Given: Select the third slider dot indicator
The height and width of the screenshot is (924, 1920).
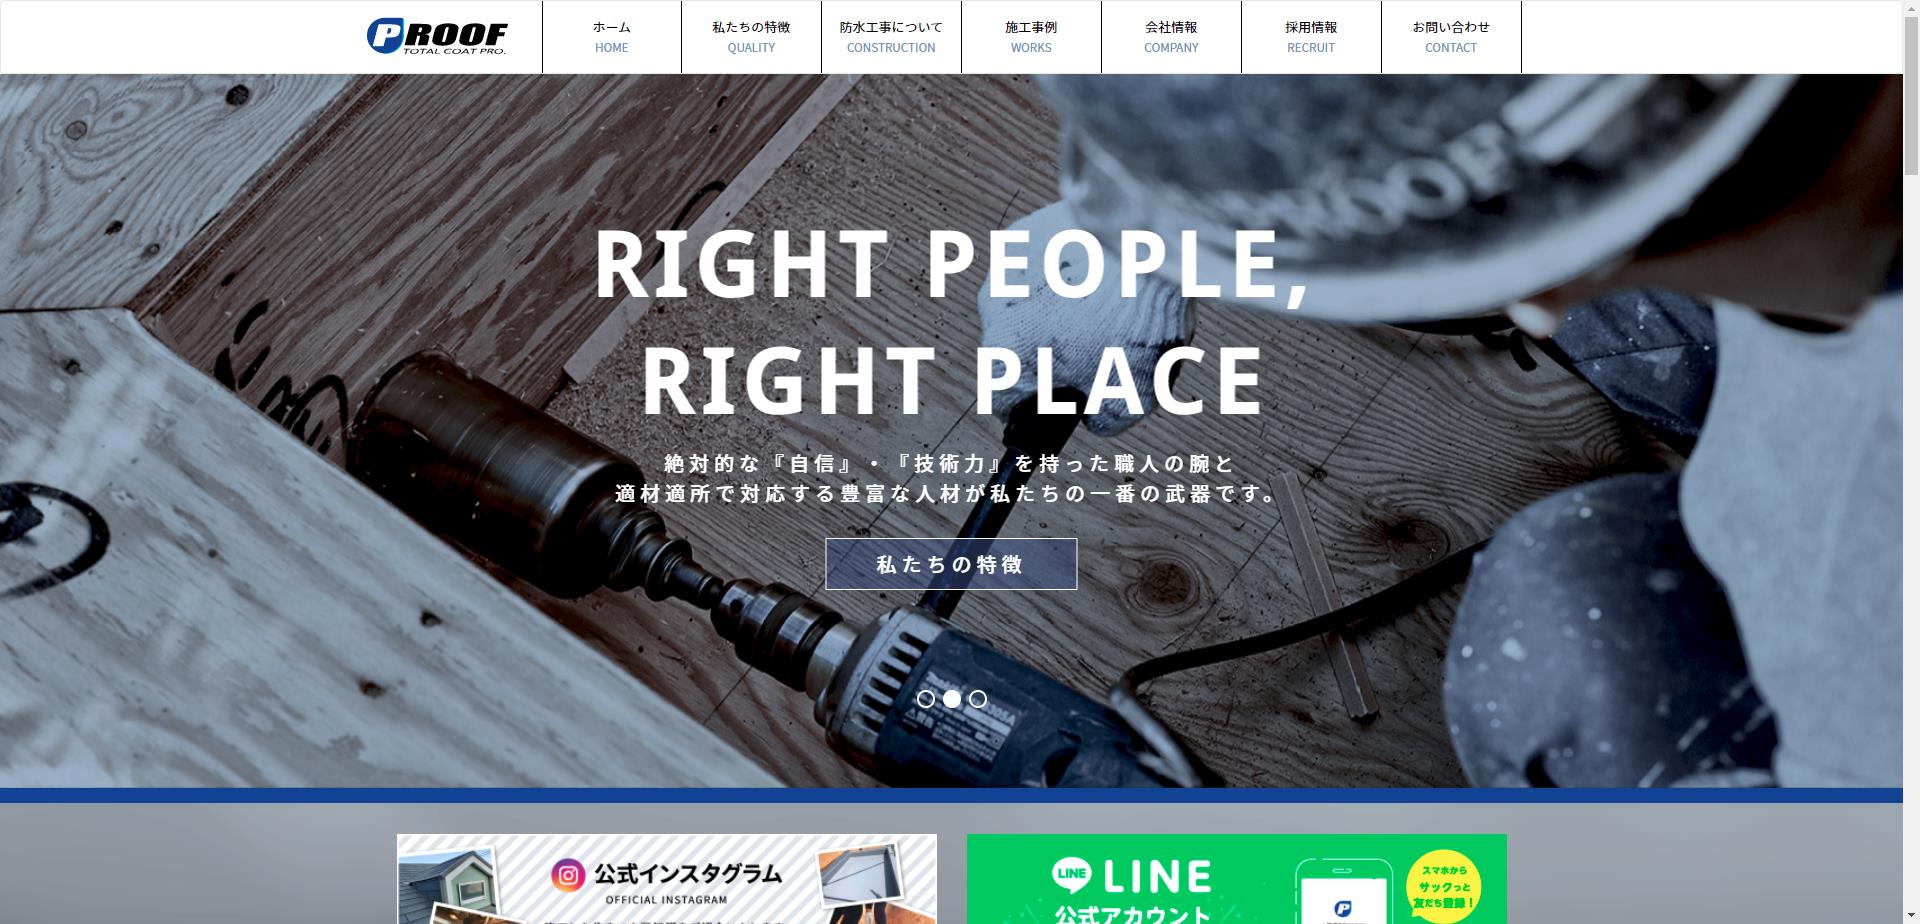Looking at the screenshot, I should pos(978,699).
